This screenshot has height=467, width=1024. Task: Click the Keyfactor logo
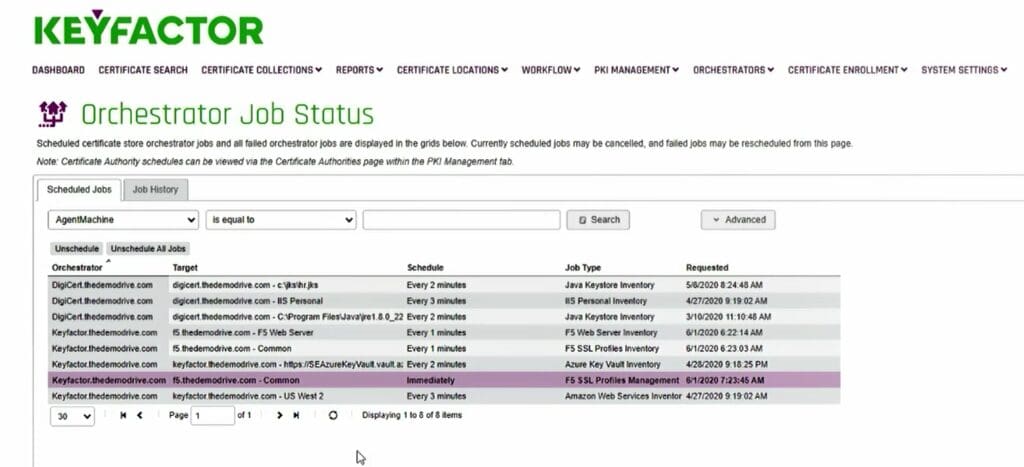148,27
